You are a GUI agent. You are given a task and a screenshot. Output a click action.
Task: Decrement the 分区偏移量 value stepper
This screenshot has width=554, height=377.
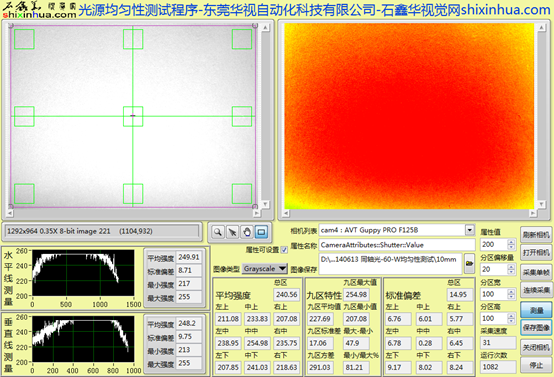(511, 272)
